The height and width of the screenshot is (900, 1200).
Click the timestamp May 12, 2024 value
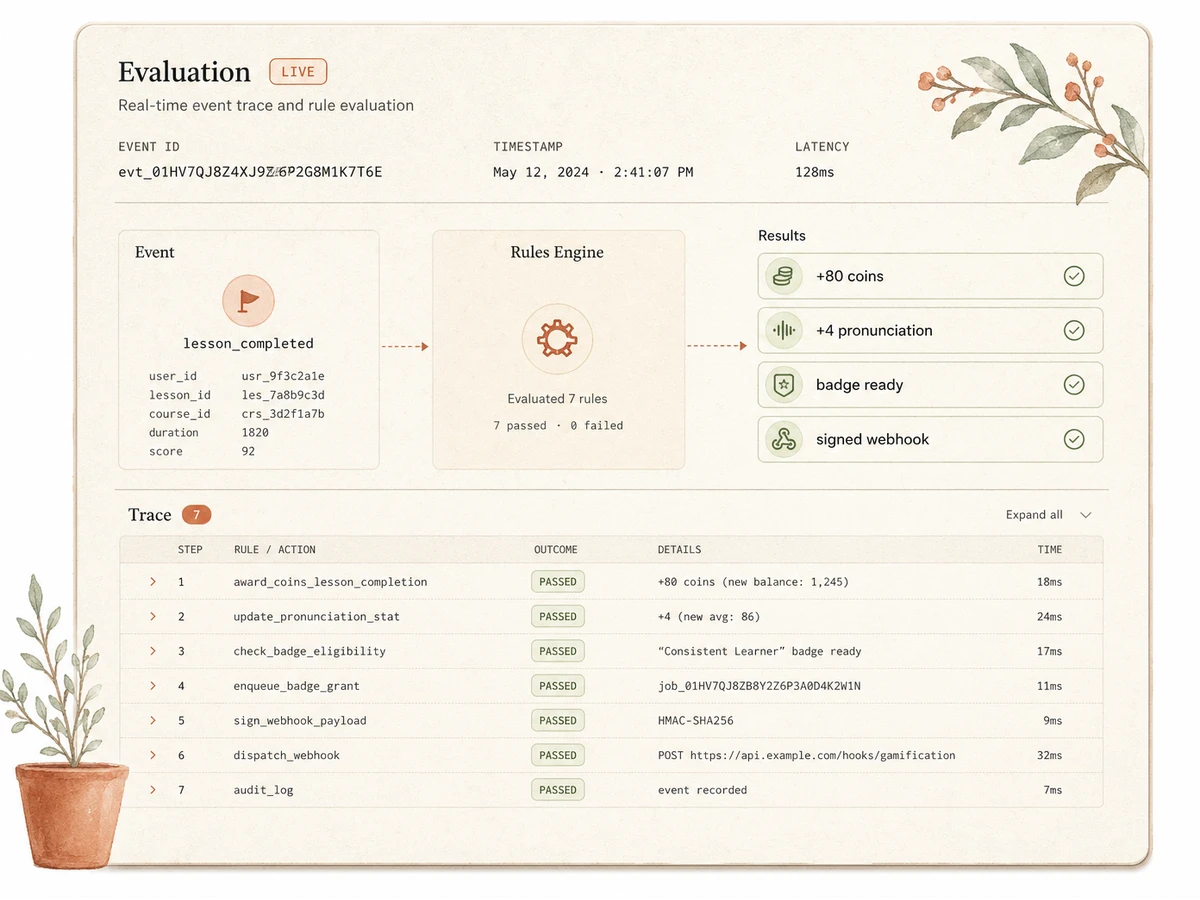point(593,172)
